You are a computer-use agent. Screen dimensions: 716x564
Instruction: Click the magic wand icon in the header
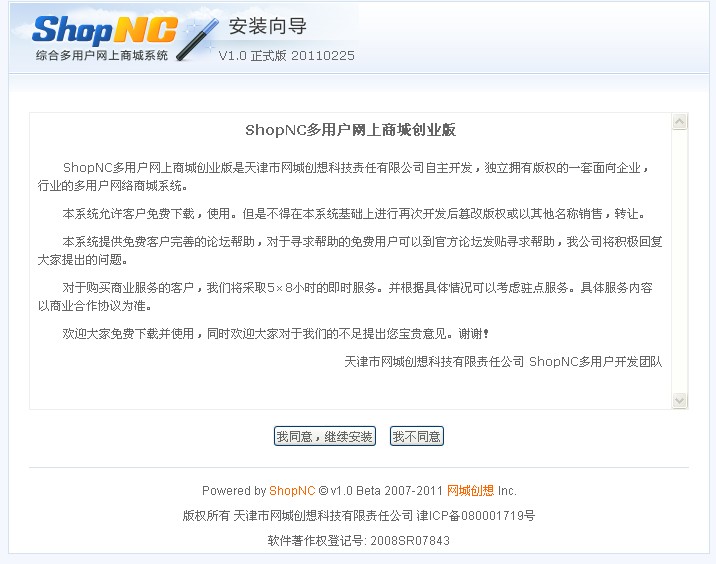(197, 39)
